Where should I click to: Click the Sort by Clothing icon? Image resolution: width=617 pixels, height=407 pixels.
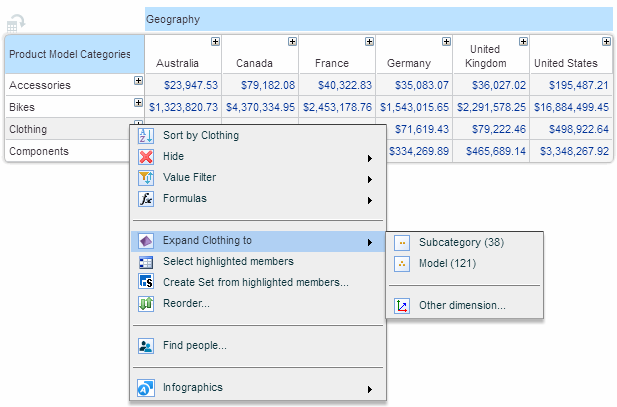(146, 136)
